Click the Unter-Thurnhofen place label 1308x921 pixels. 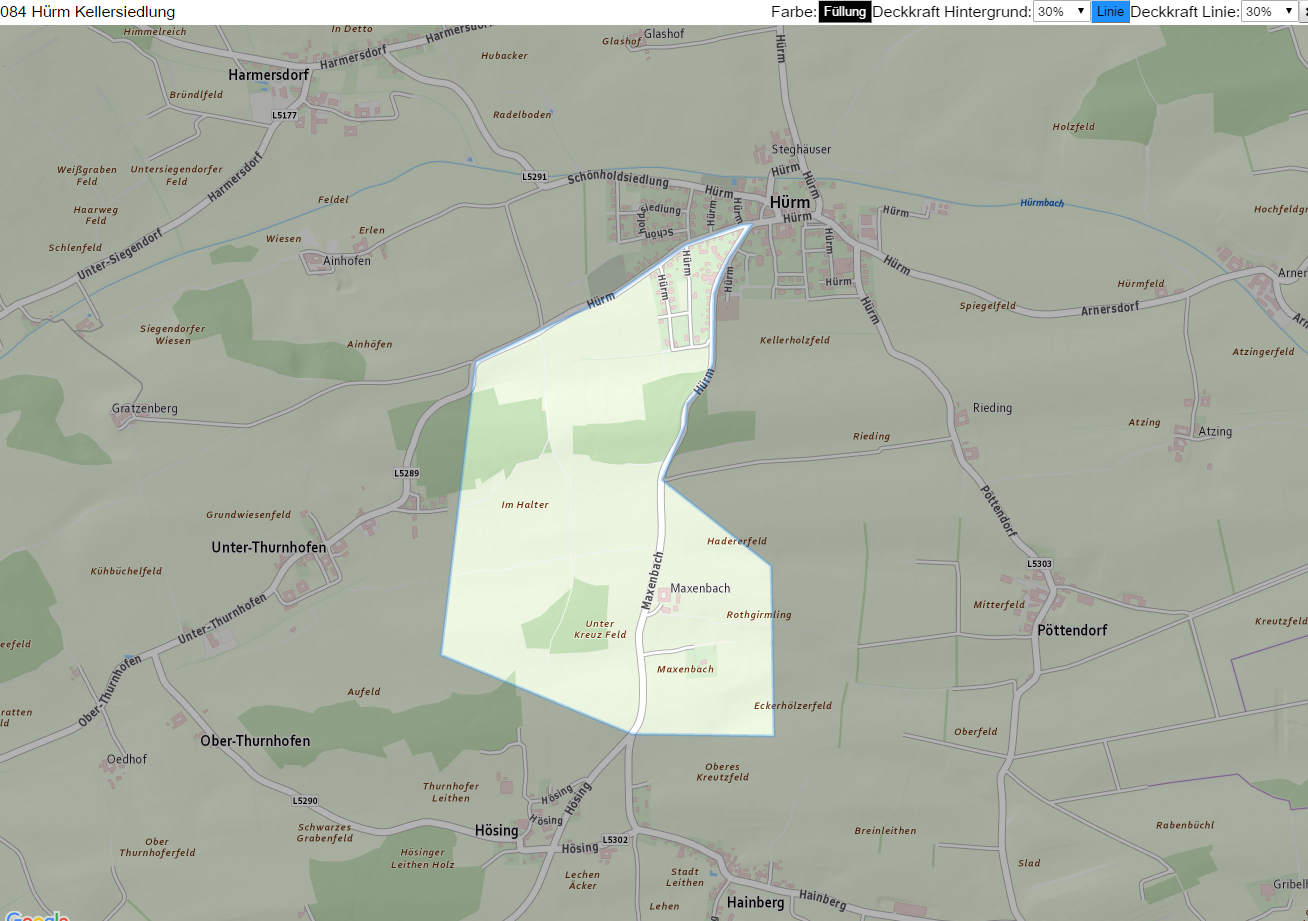pos(269,547)
